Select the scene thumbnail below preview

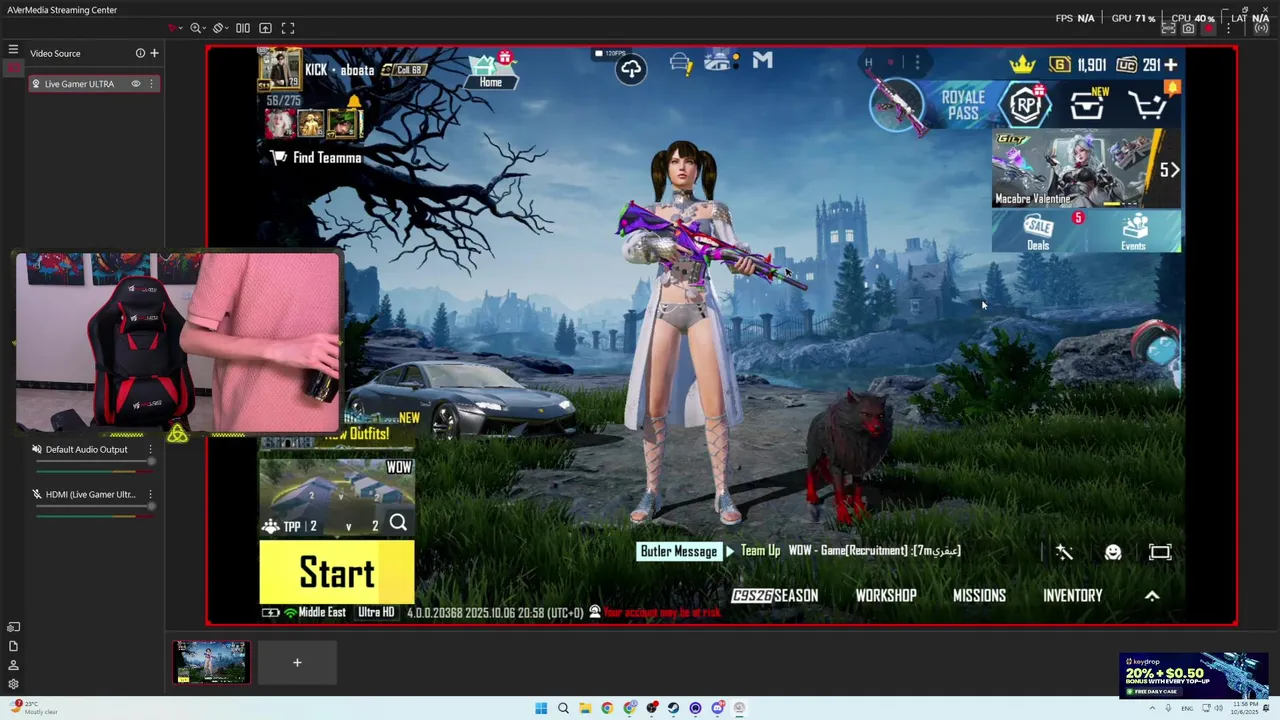[x=211, y=662]
